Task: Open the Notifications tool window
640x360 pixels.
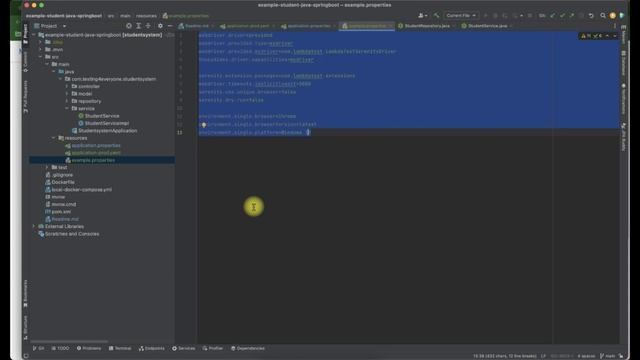Action: pyautogui.click(x=623, y=99)
